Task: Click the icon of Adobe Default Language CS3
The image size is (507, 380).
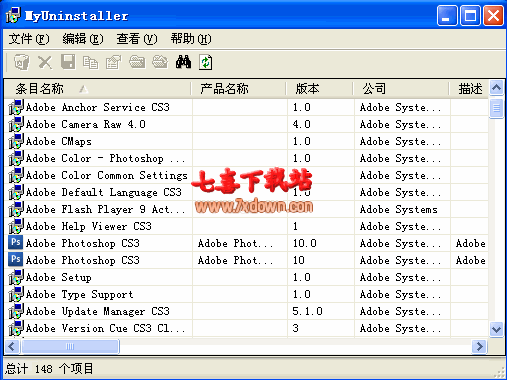Action: pyautogui.click(x=16, y=192)
